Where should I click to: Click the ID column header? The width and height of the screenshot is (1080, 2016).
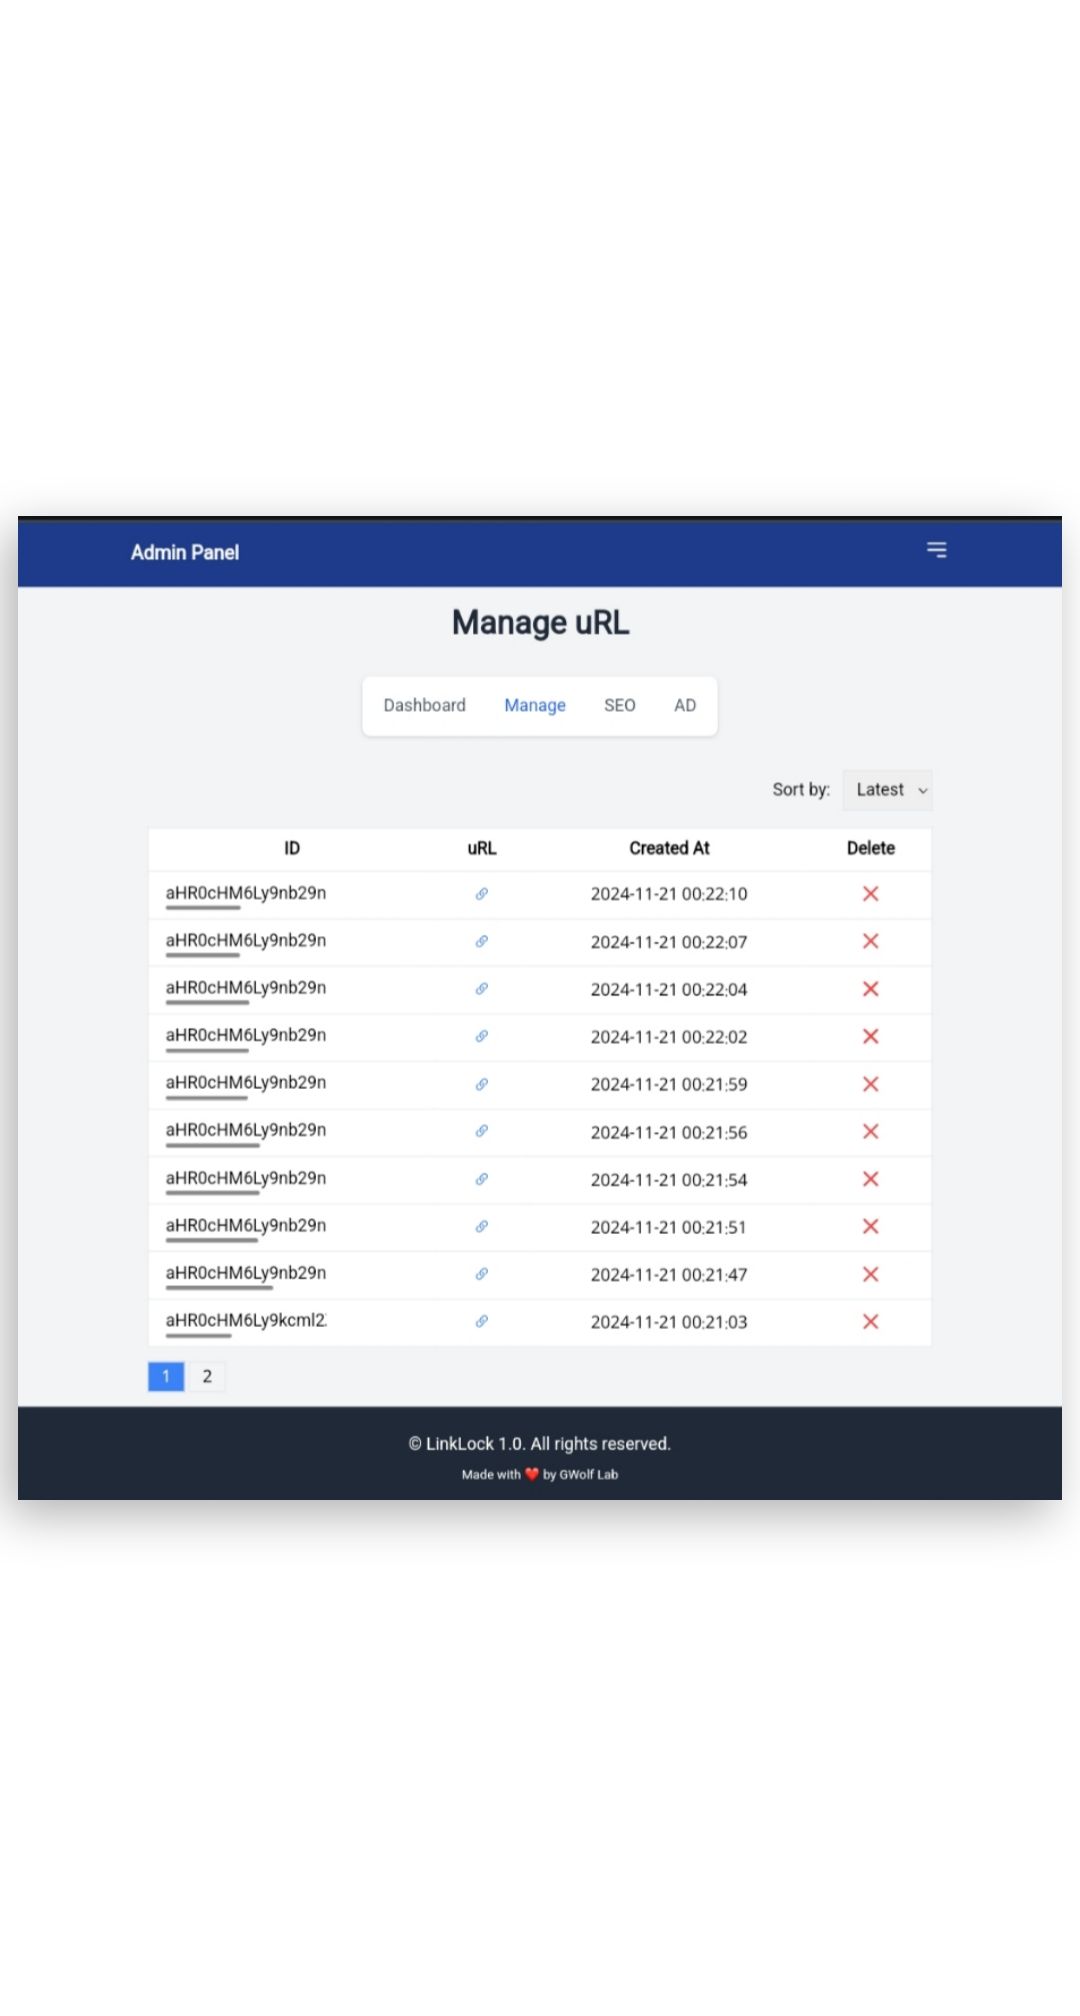292,848
